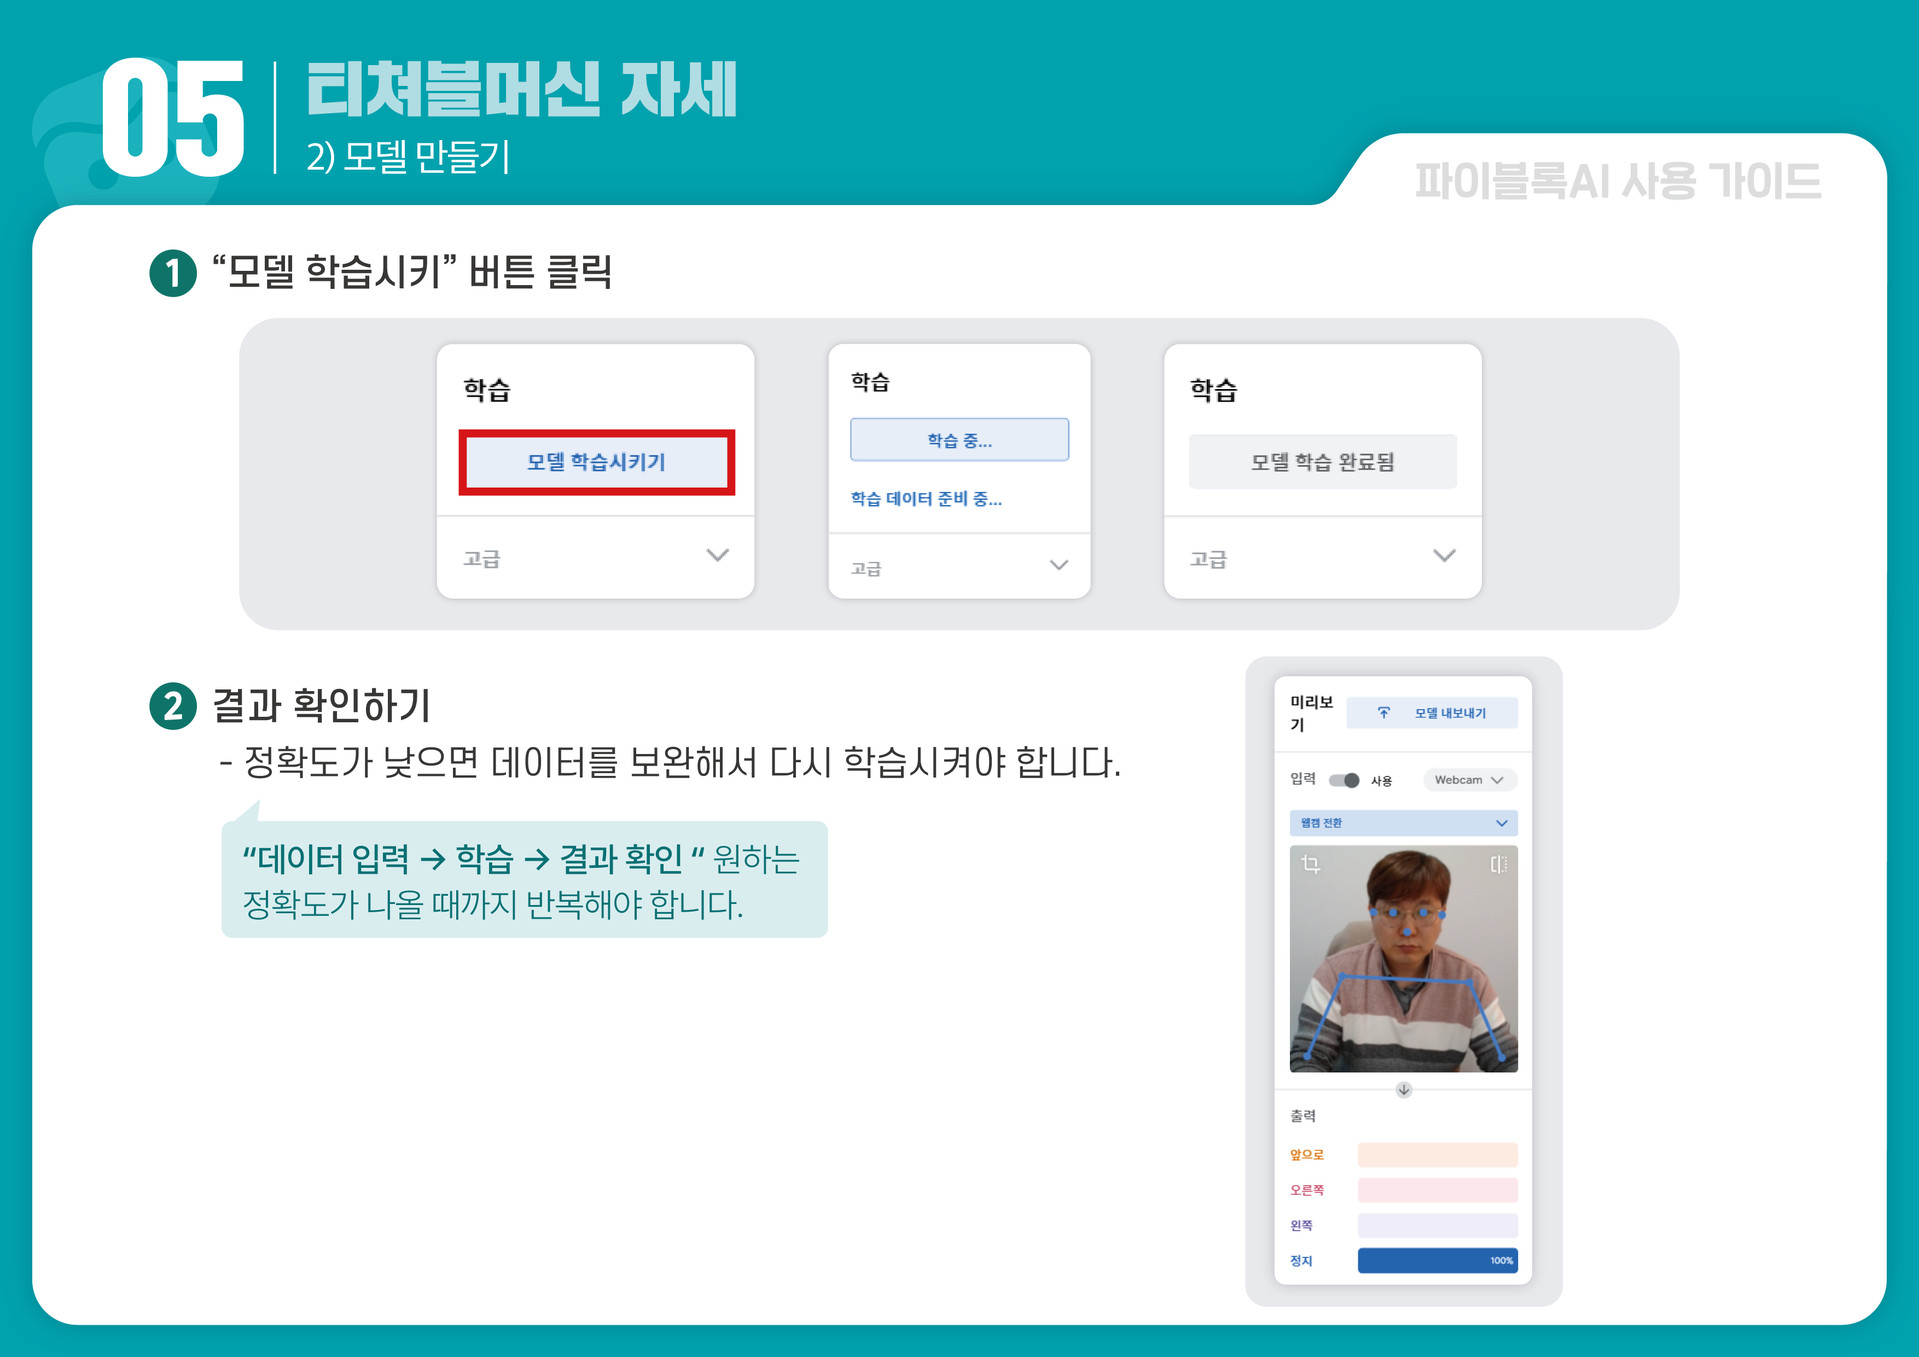Expand 고급 in the 학습 완료됨 card

coord(1322,557)
